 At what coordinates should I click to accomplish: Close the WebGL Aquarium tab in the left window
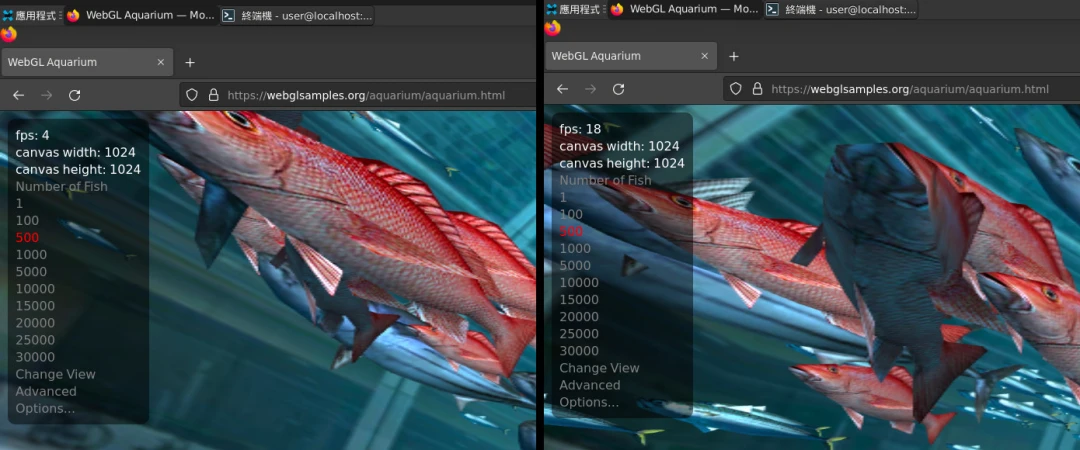[161, 62]
